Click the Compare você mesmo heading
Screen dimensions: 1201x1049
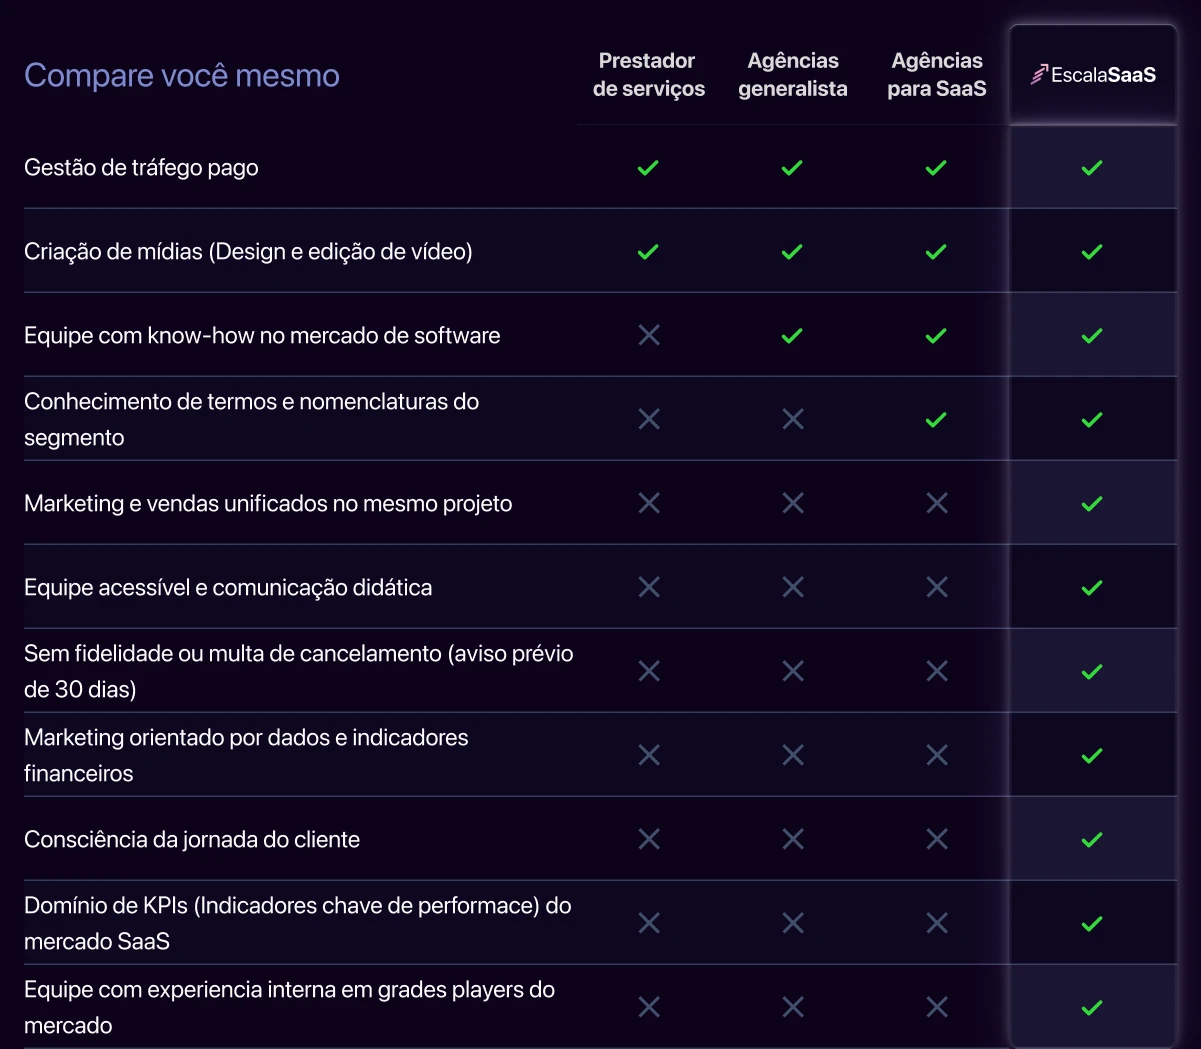(x=182, y=76)
